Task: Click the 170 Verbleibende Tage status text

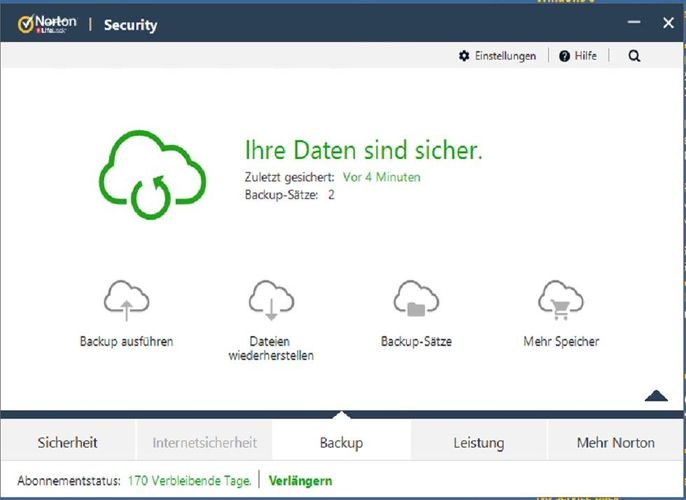Action: click(189, 481)
